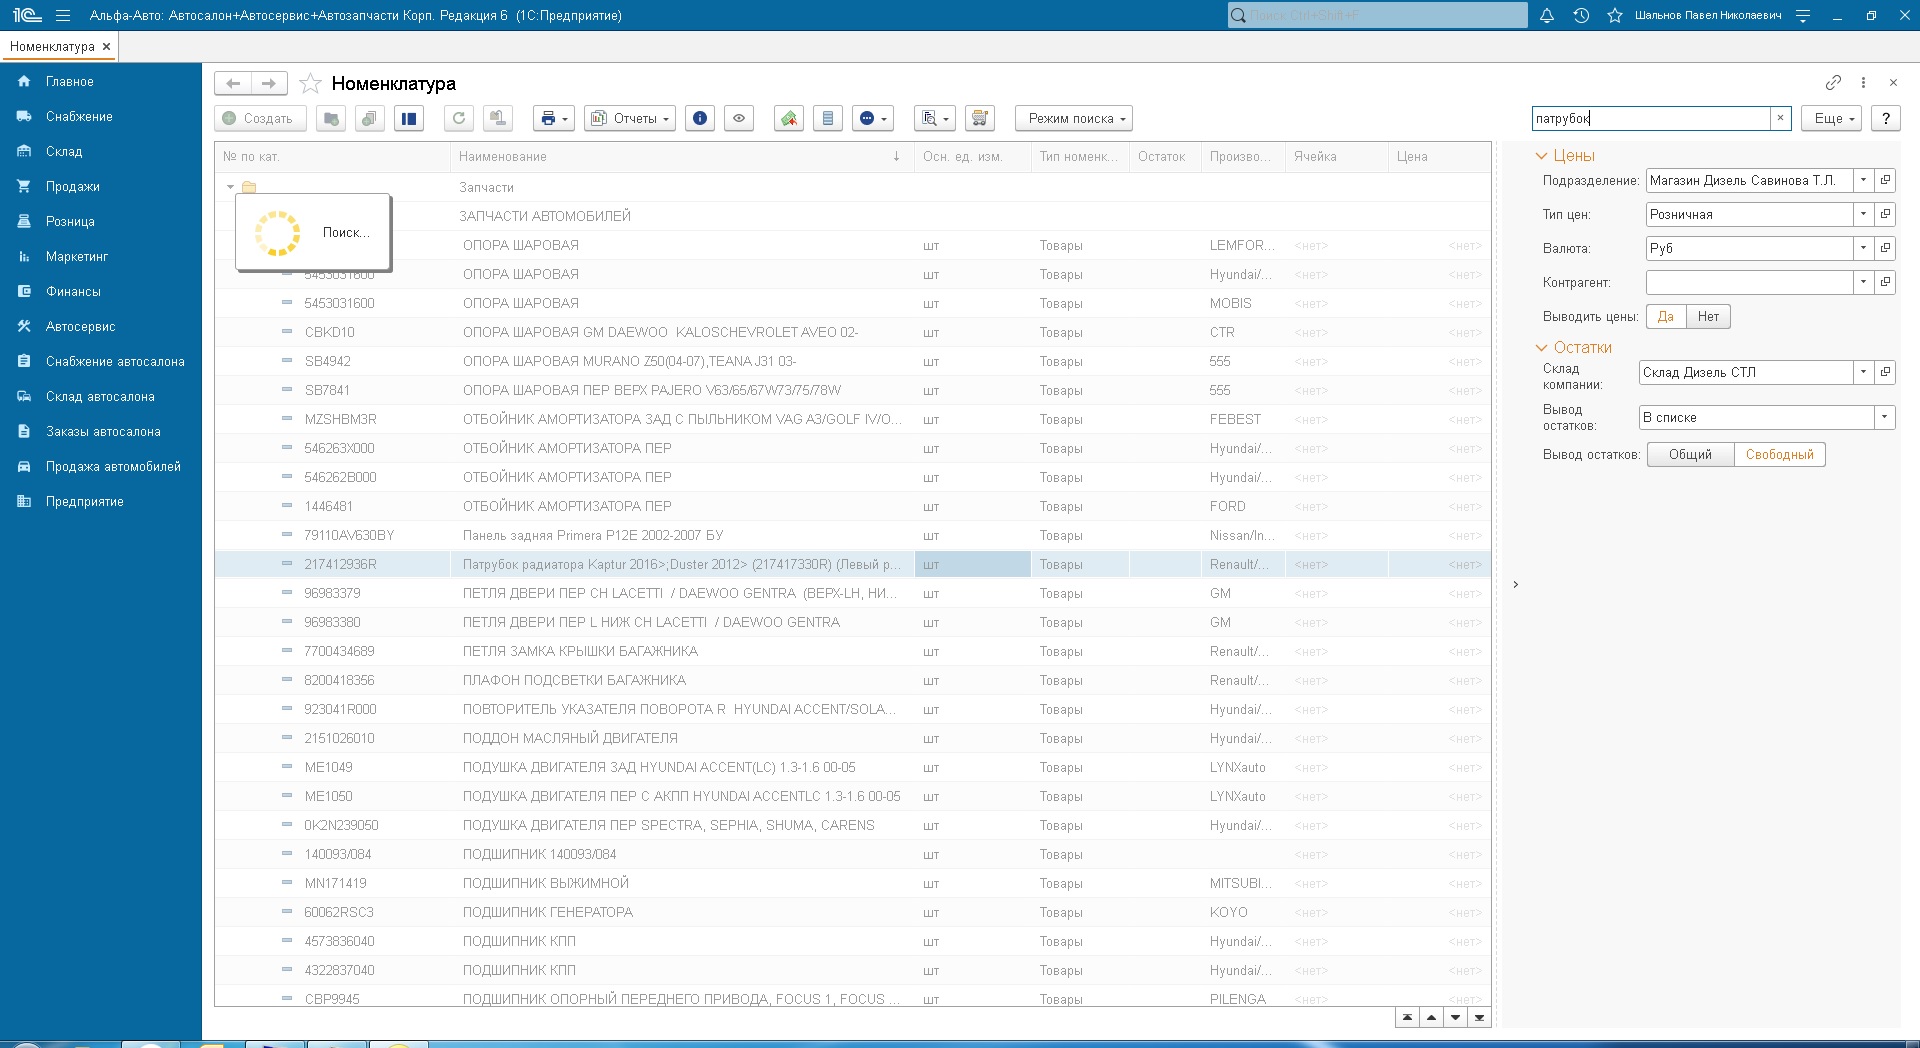Toggle the hierarchical view panel icon
The image size is (1920, 1048).
(409, 118)
